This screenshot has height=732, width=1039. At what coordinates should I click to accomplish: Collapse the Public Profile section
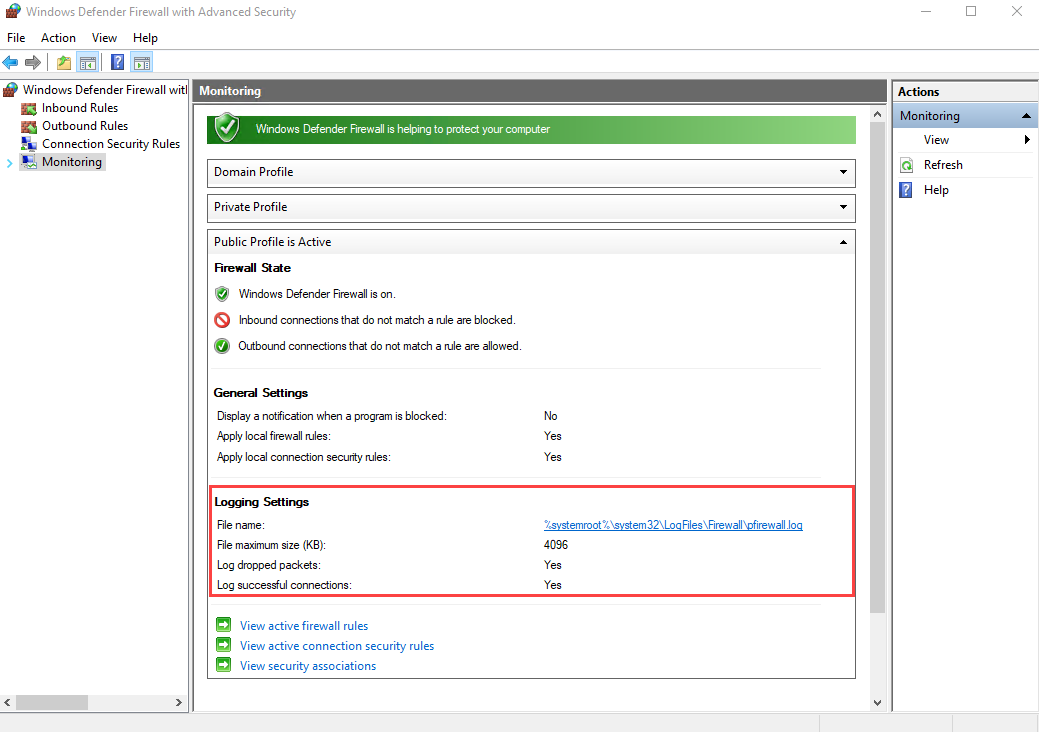tap(843, 242)
